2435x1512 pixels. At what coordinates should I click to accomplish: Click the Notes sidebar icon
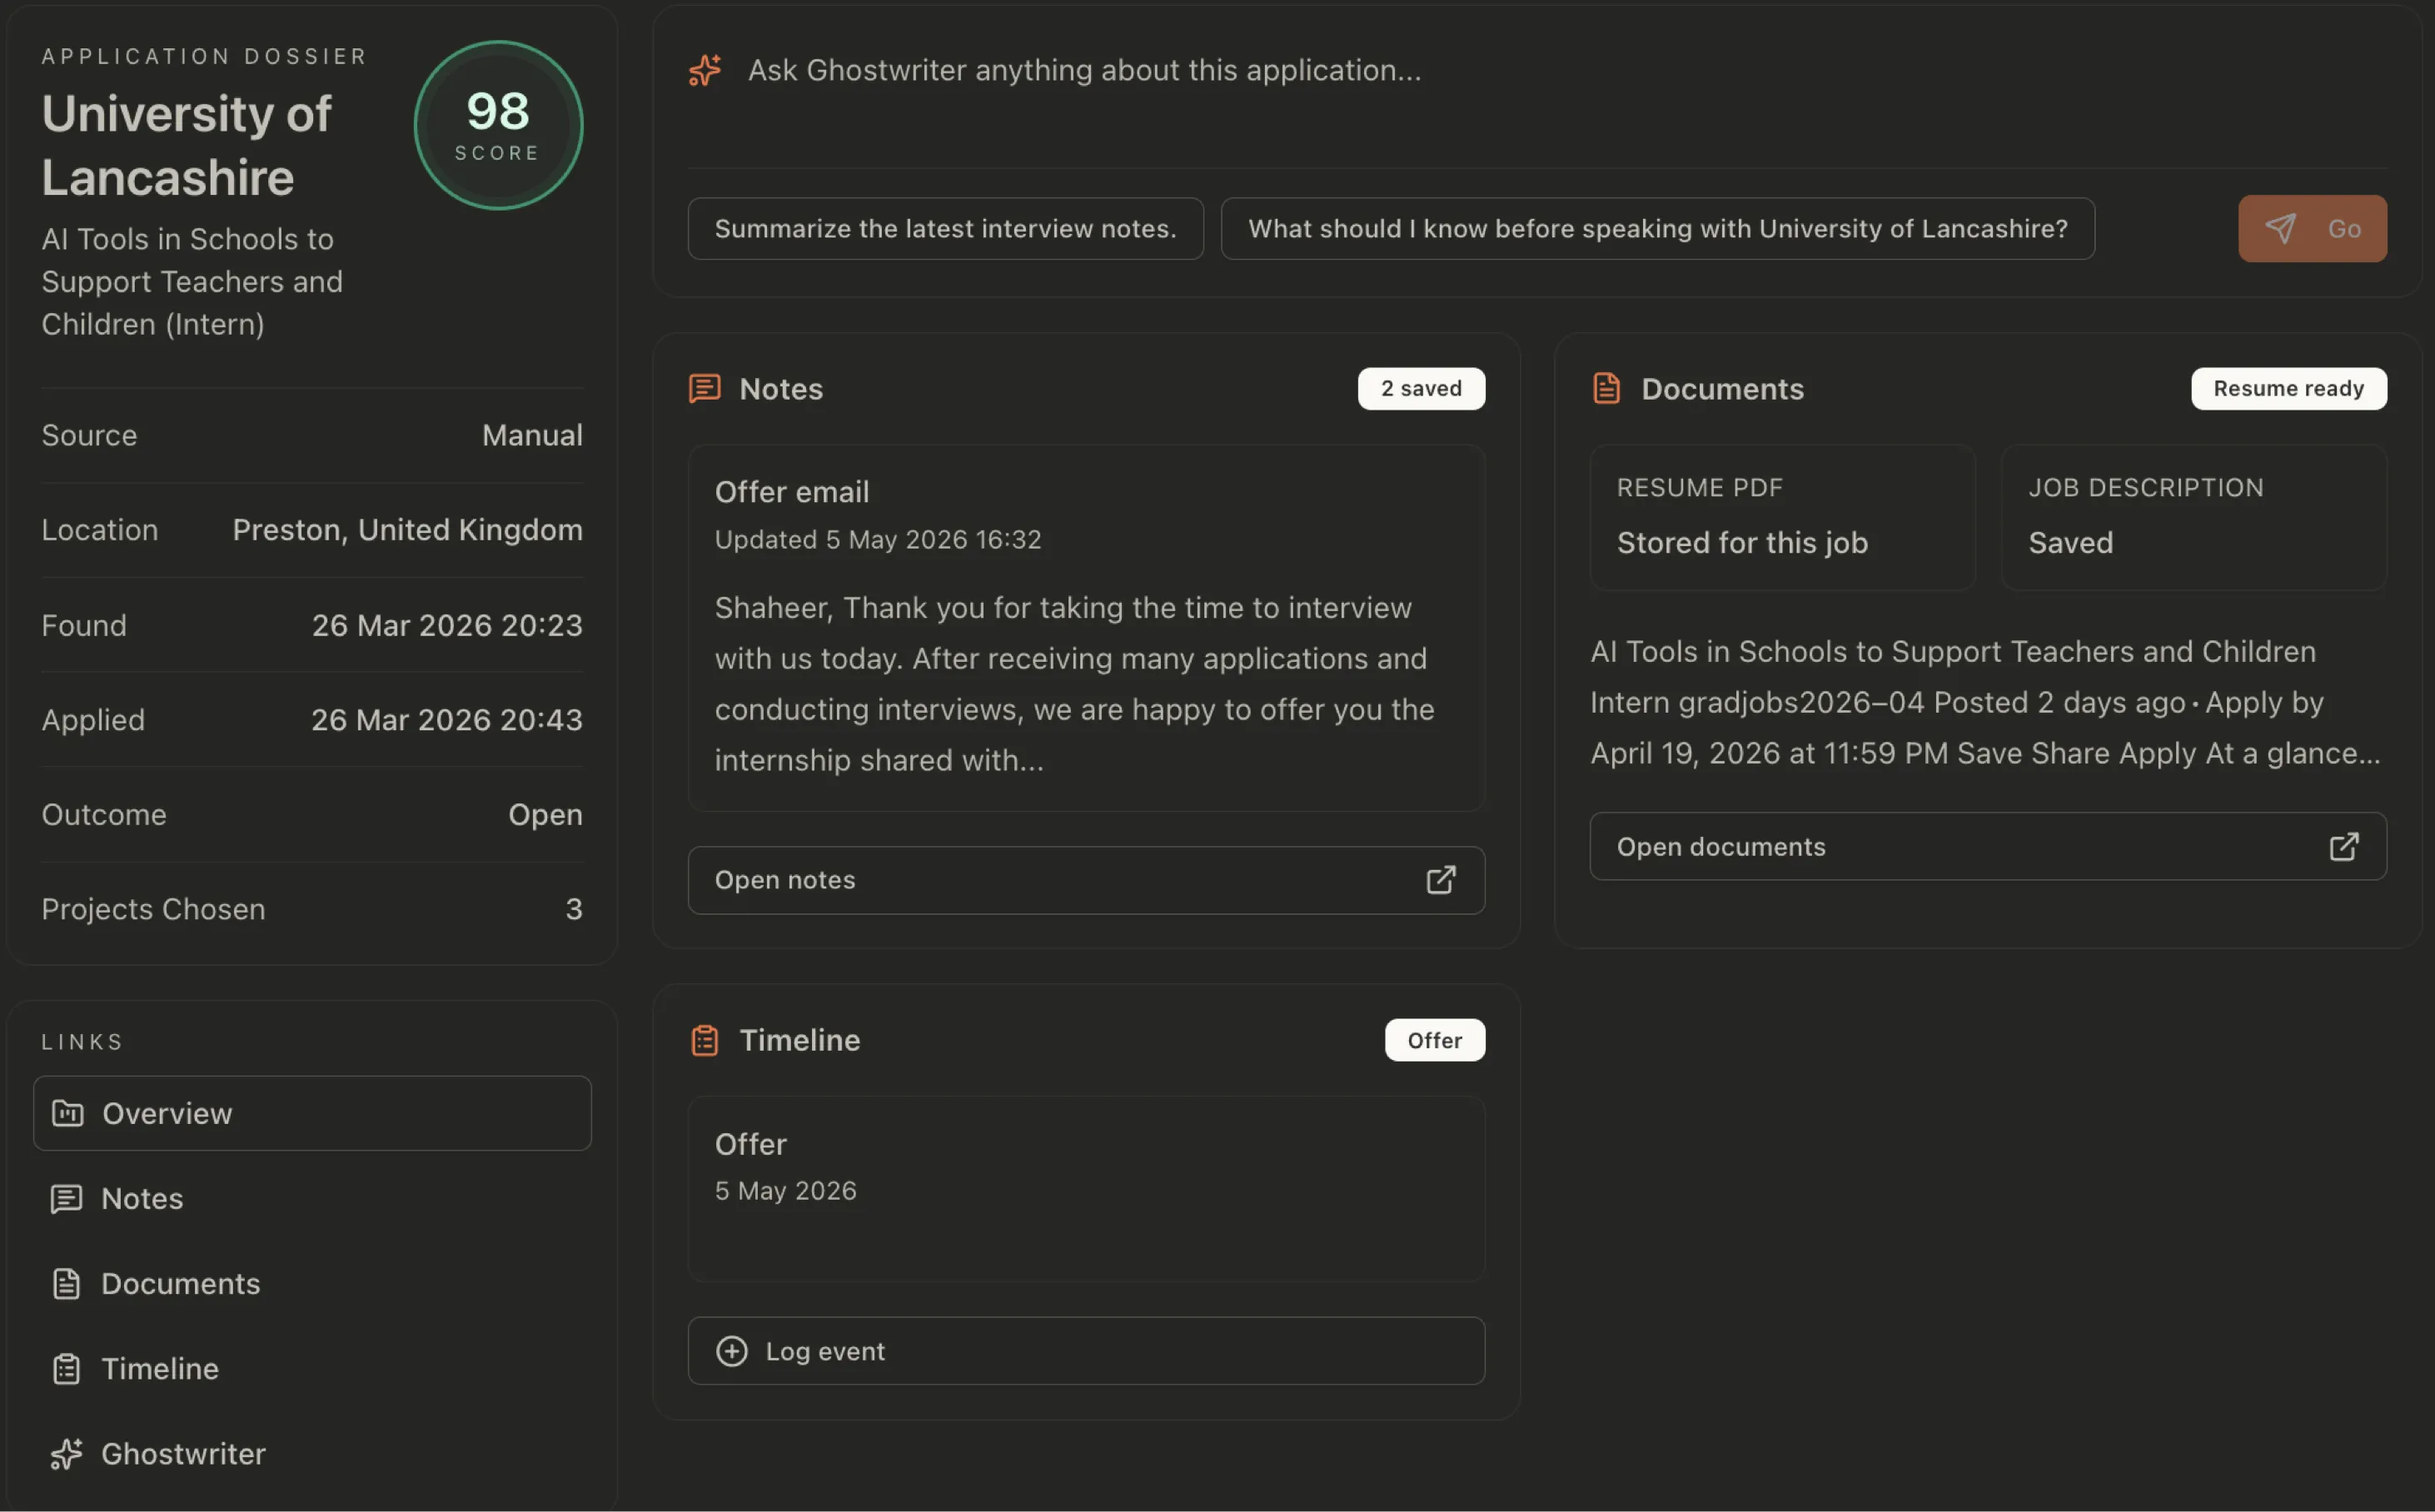[67, 1198]
